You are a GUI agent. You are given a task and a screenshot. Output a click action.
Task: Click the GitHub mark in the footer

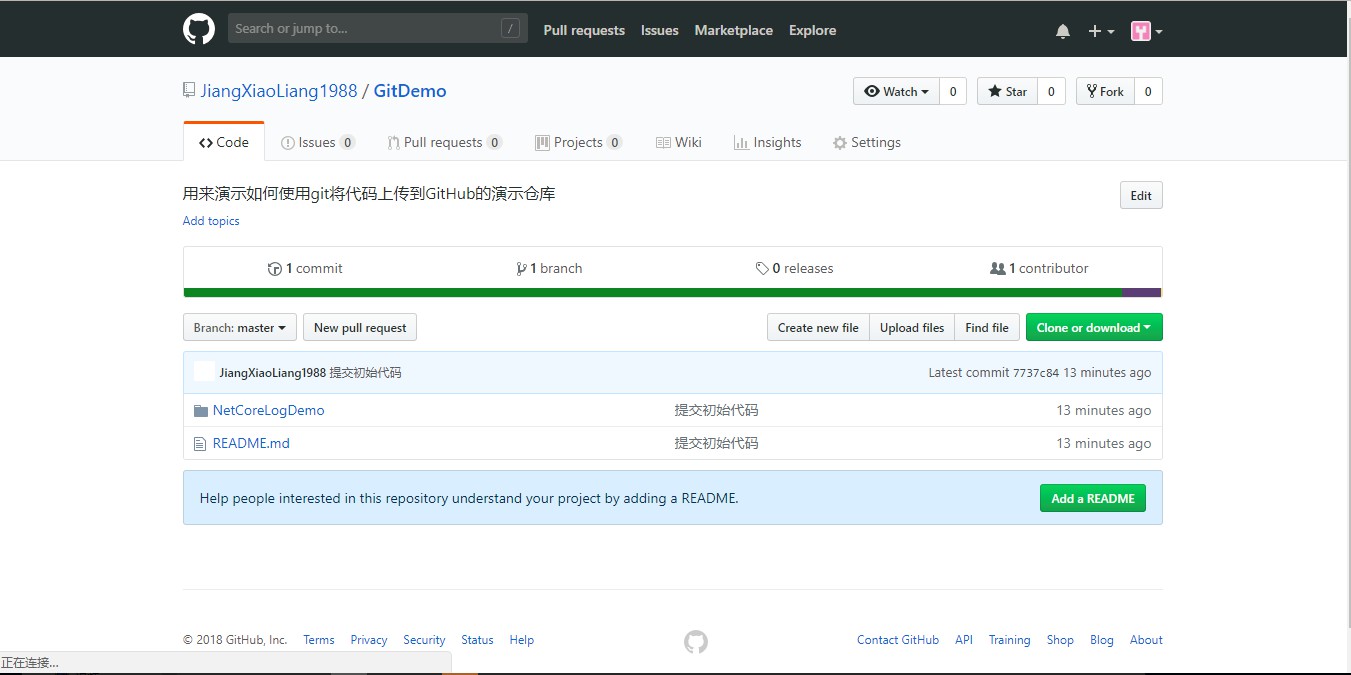(696, 641)
